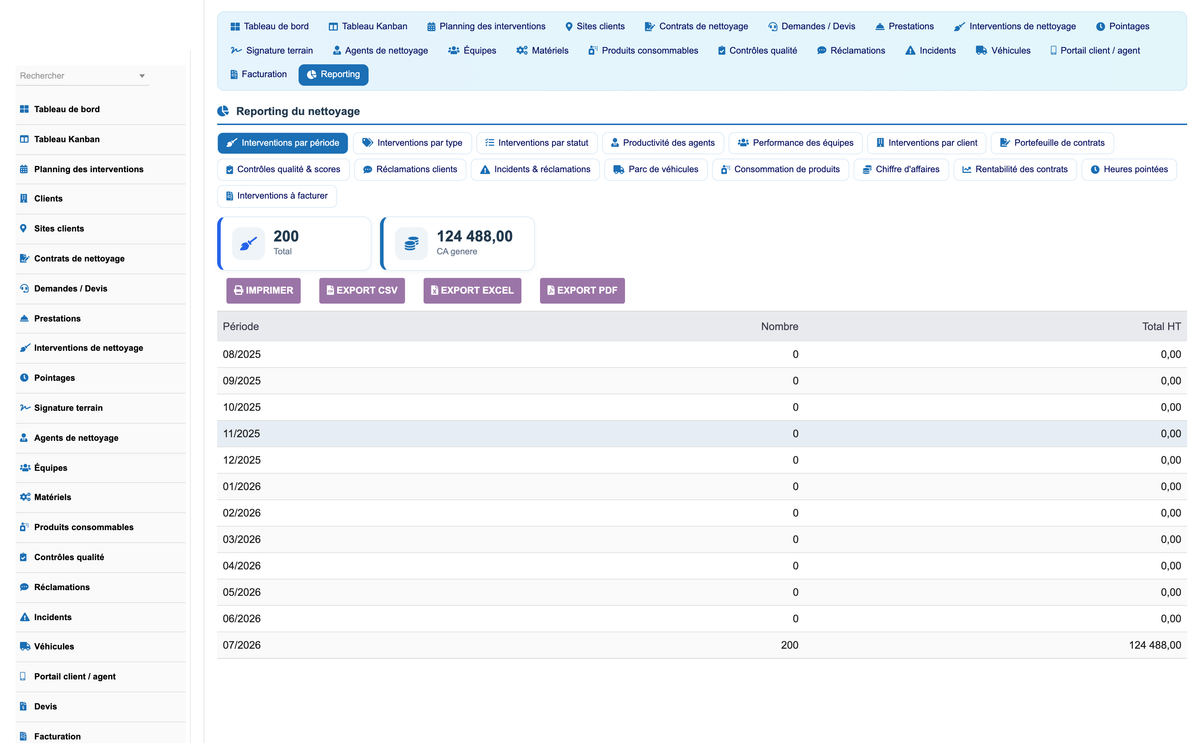The height and width of the screenshot is (743, 1200).
Task: Click the Pointages clock icon in sidebar
Action: pos(24,378)
